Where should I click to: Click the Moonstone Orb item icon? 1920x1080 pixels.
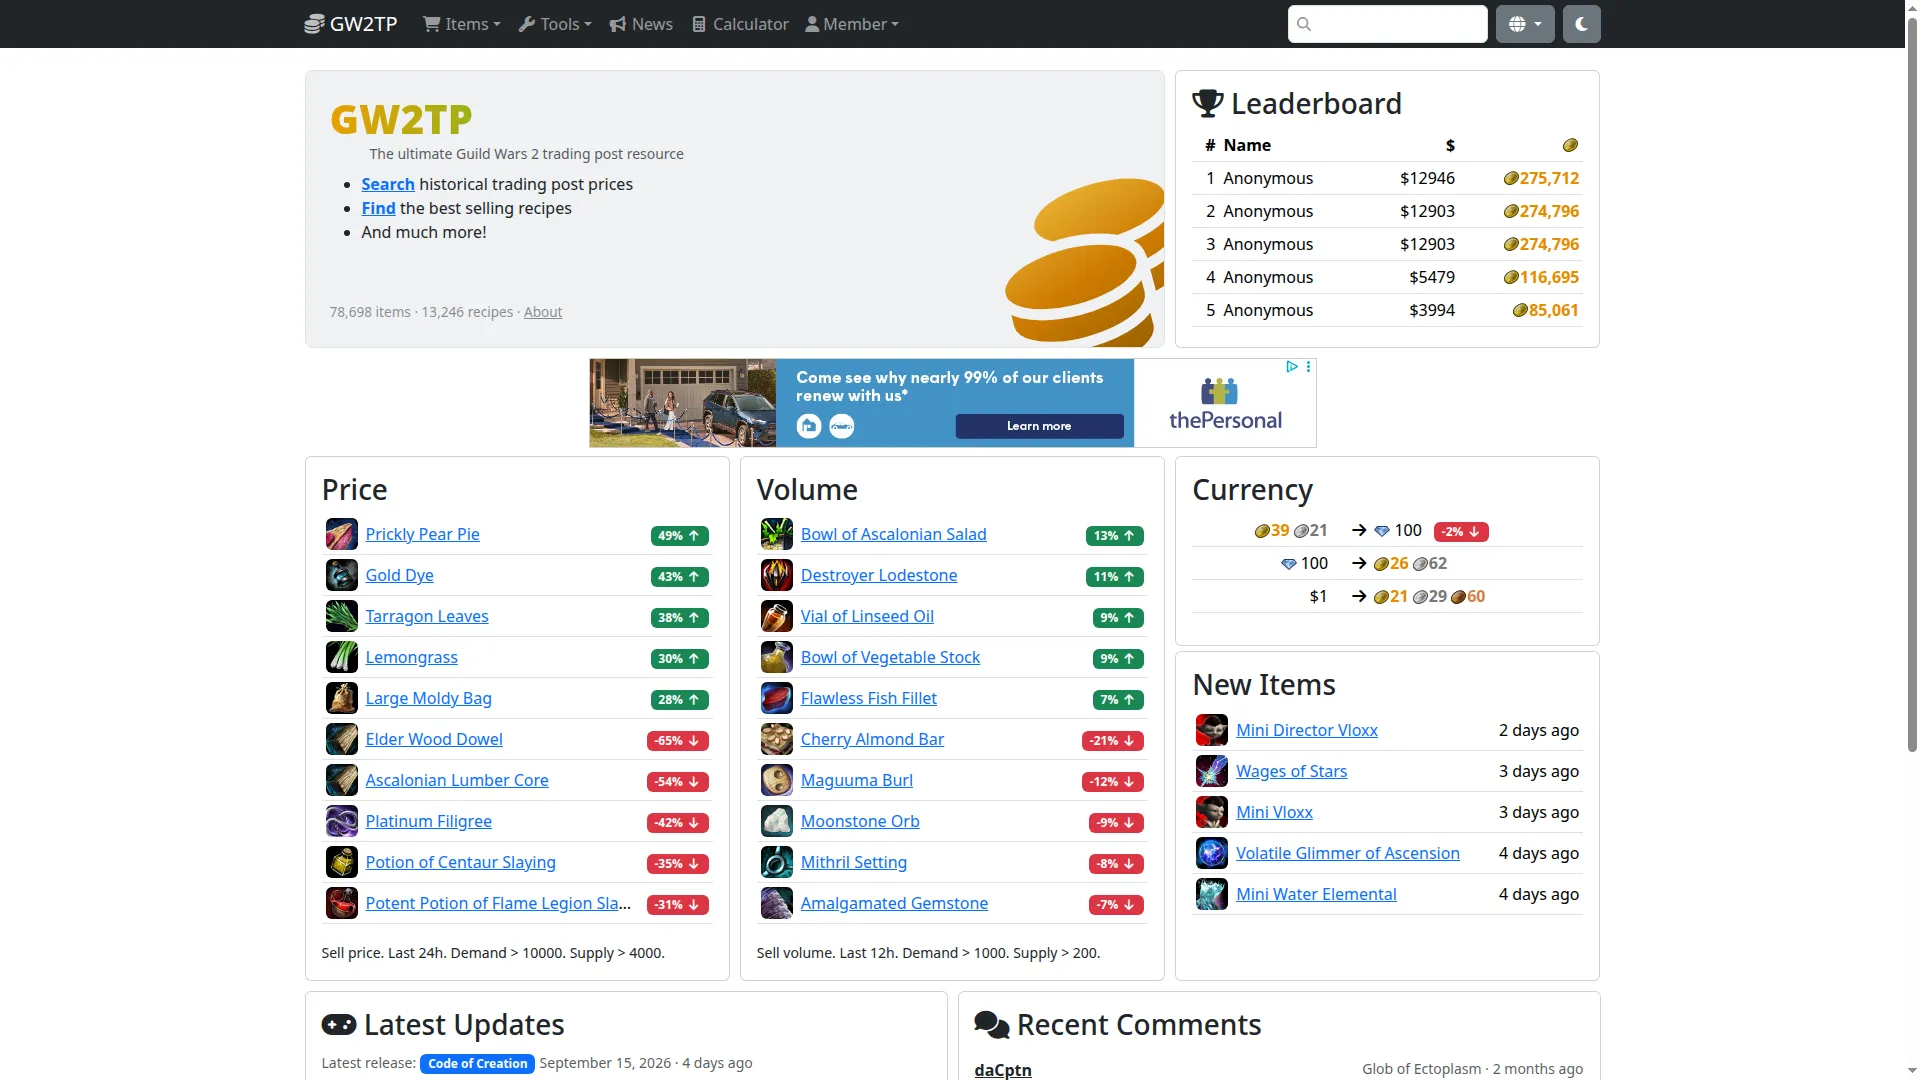[776, 821]
